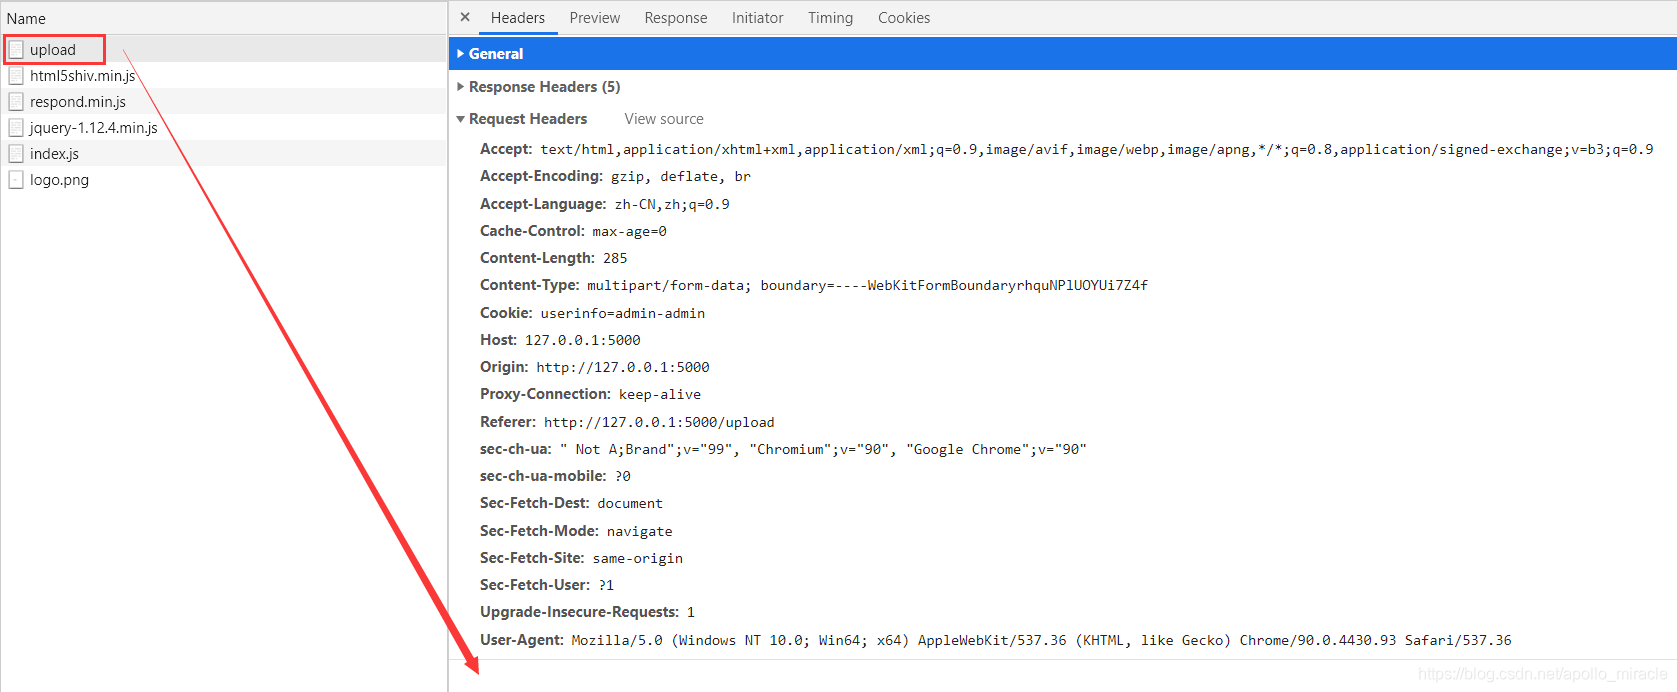Click the Name column header
1677x692 pixels.
tap(26, 18)
